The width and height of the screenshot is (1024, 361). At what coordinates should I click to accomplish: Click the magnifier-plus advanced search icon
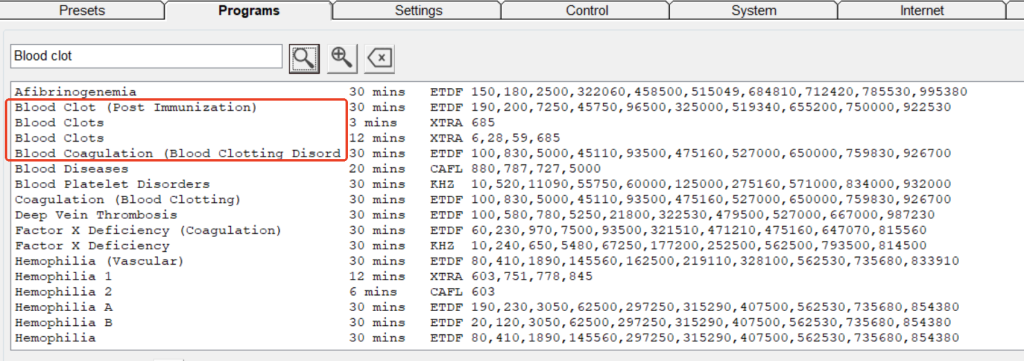(x=342, y=58)
